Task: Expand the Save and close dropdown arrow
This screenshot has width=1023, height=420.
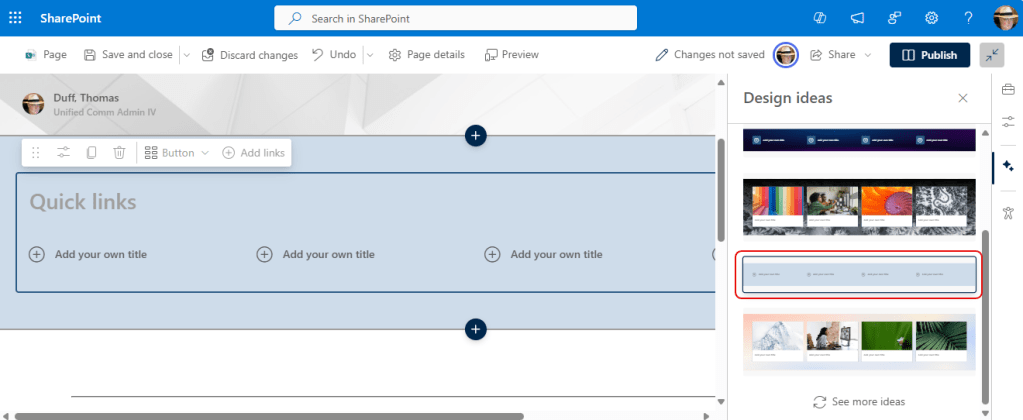Action: [186, 55]
